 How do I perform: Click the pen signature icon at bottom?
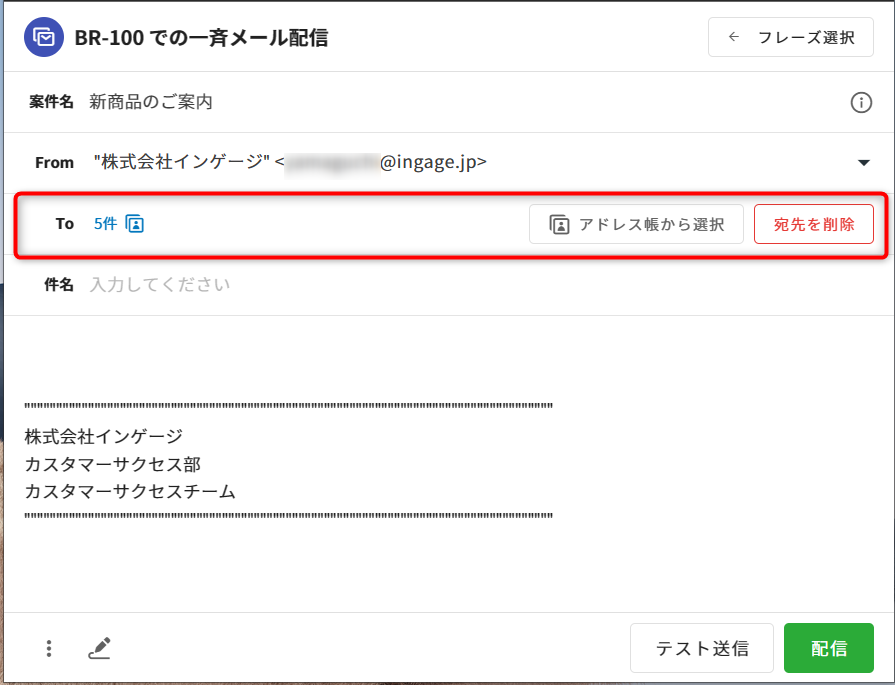[99, 648]
